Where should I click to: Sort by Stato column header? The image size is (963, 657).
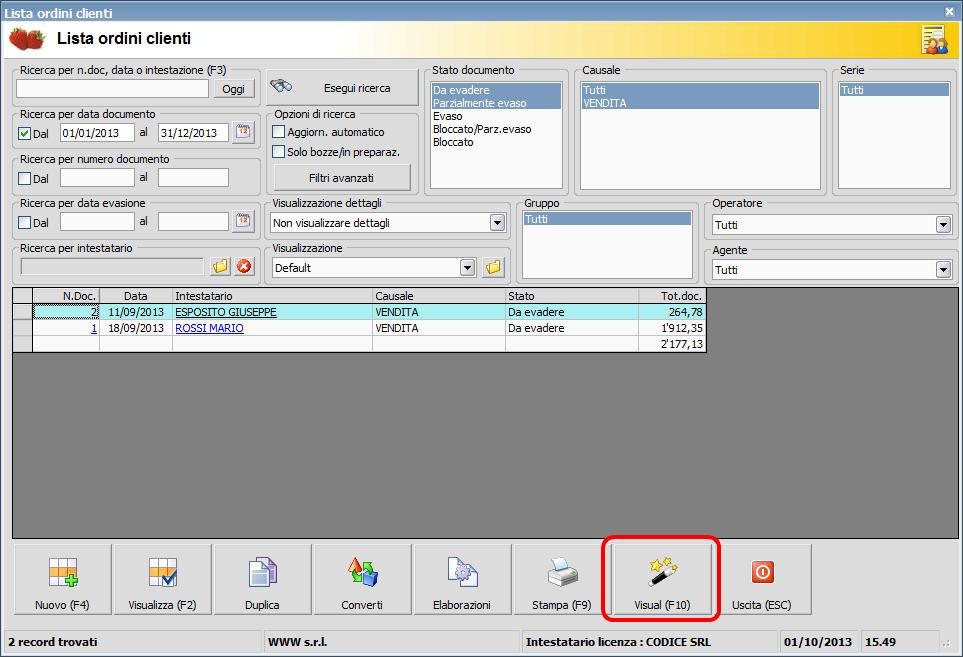[572, 296]
